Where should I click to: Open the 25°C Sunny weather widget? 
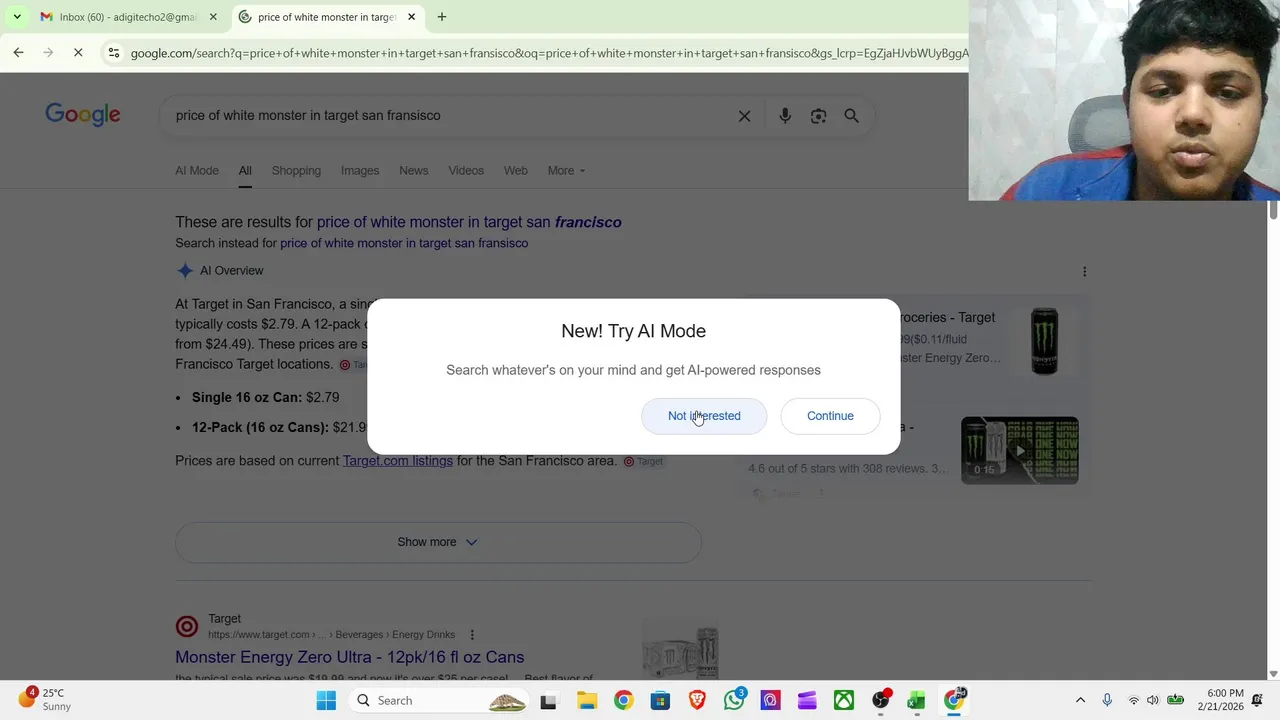click(x=45, y=699)
